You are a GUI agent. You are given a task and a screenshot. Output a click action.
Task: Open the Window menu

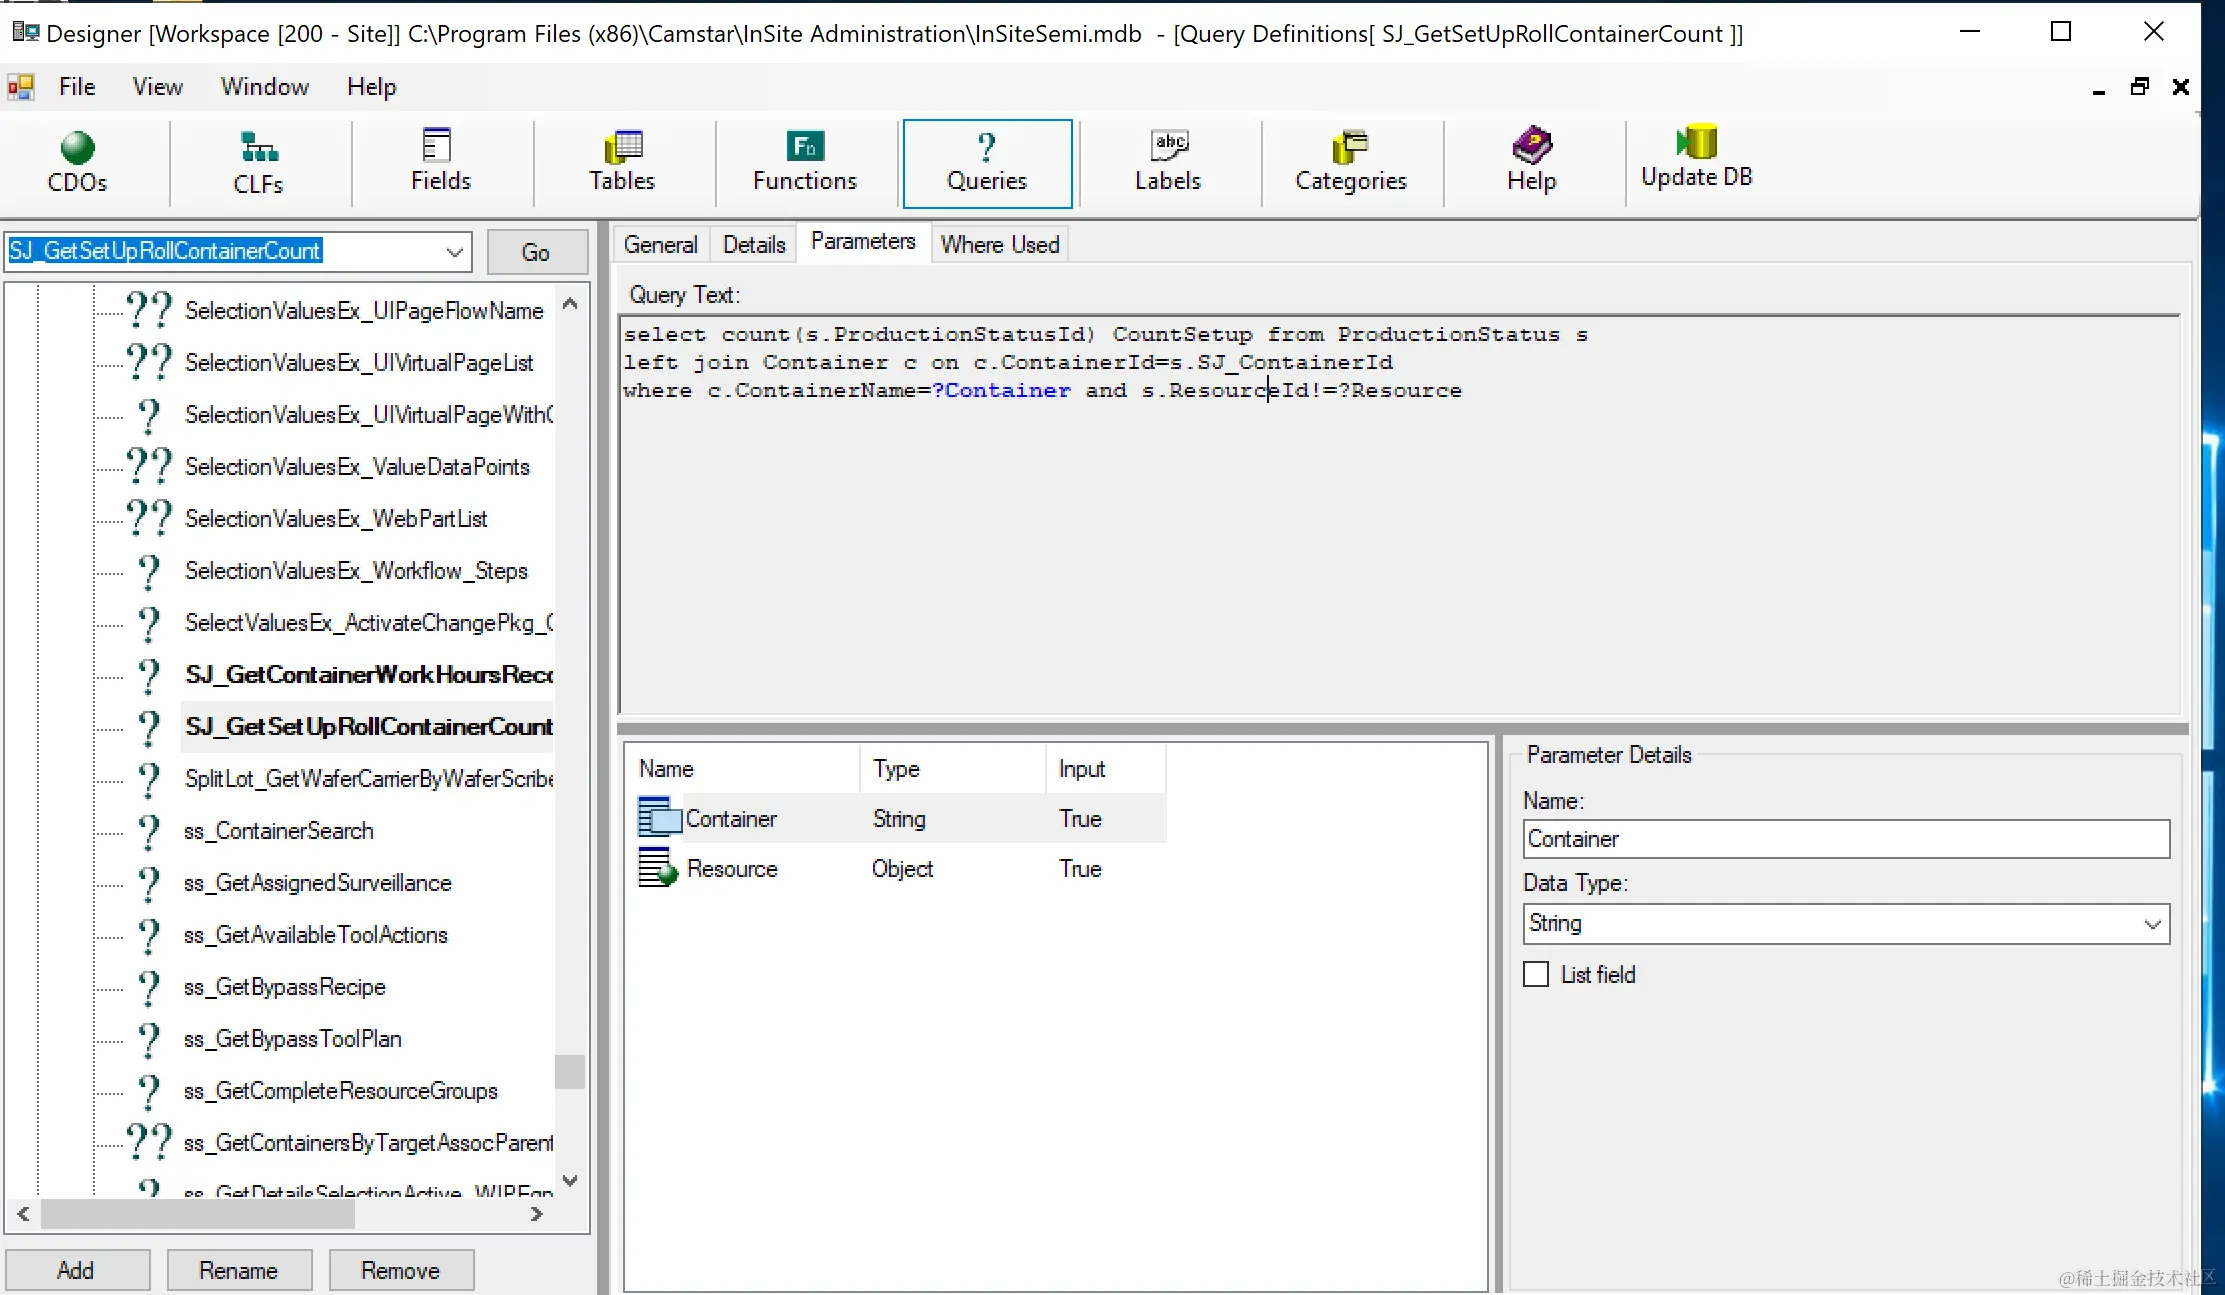tap(264, 87)
